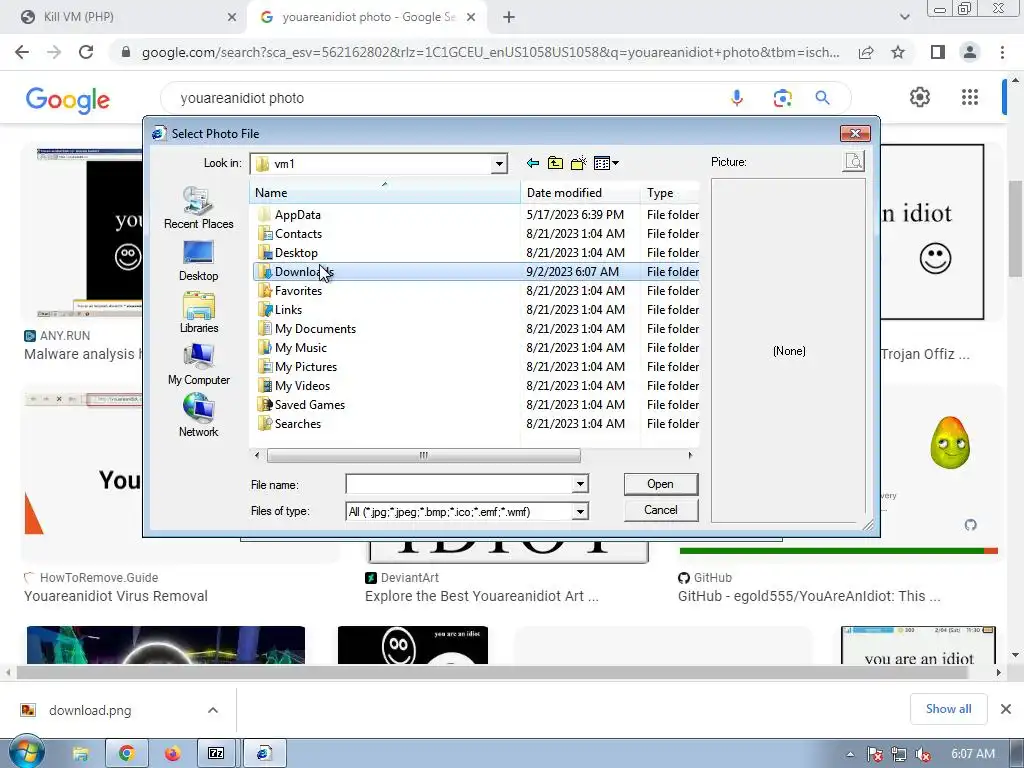Search by image with Google Lens icon
This screenshot has height=768, width=1024.
click(x=782, y=98)
